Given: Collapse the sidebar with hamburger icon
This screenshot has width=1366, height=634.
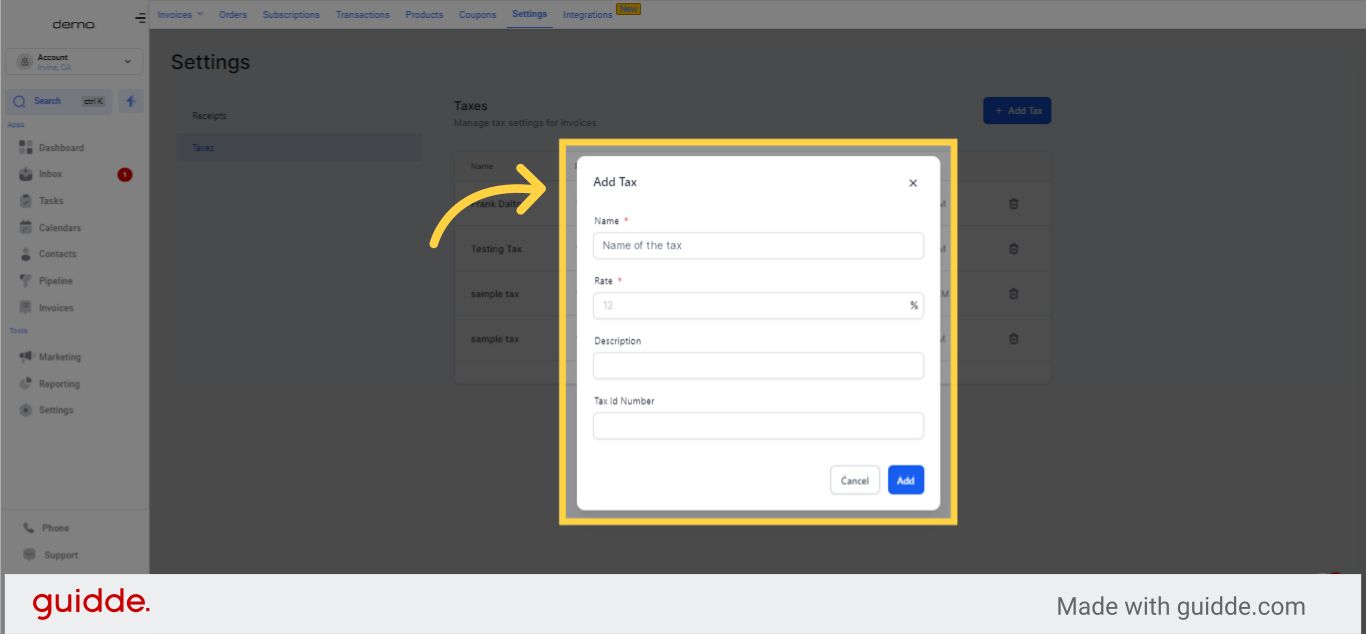Looking at the screenshot, I should [140, 18].
